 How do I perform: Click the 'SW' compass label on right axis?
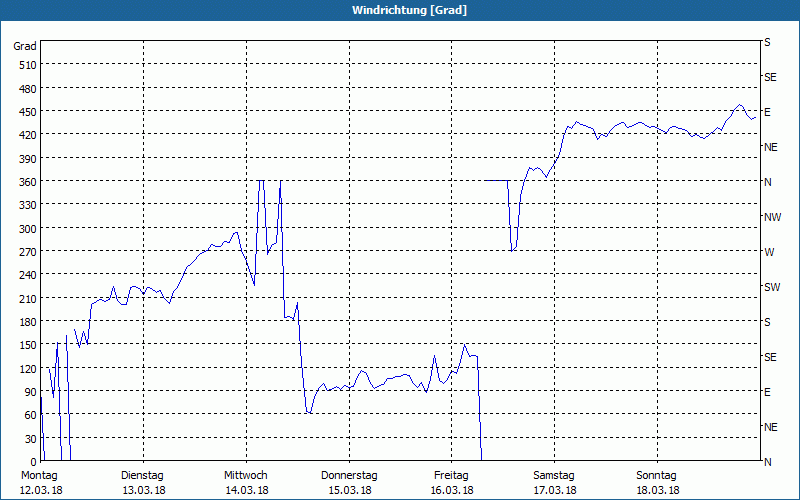[772, 287]
